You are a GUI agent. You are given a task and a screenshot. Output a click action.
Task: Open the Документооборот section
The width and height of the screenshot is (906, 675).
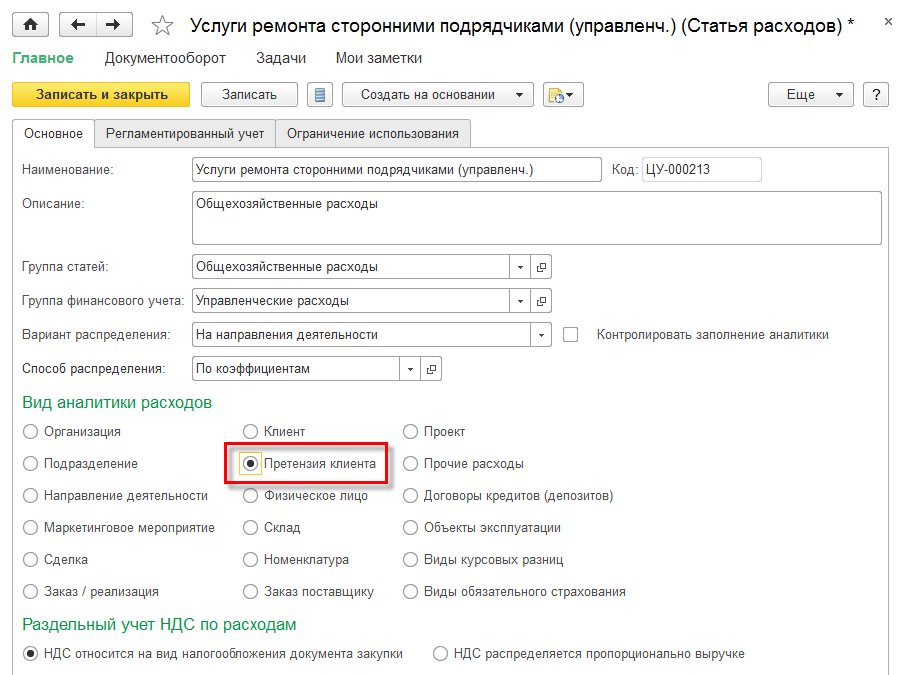coord(165,58)
